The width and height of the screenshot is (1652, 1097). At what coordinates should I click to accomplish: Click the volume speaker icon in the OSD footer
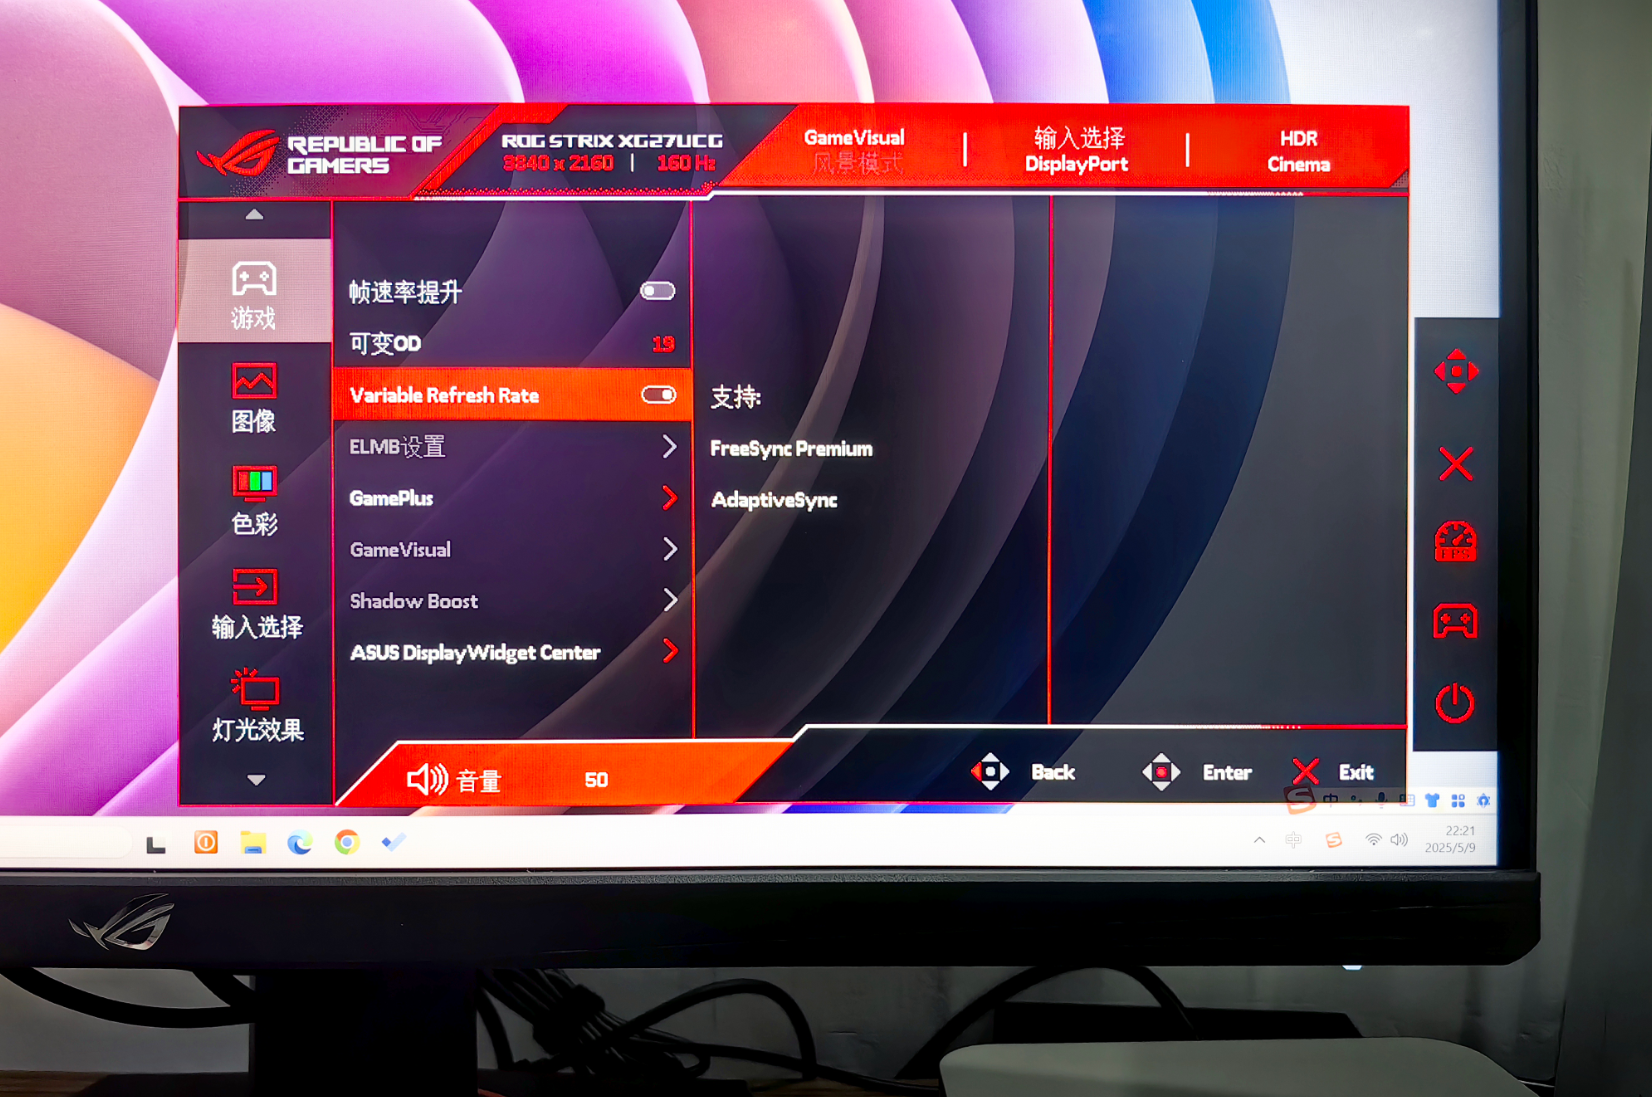[427, 779]
